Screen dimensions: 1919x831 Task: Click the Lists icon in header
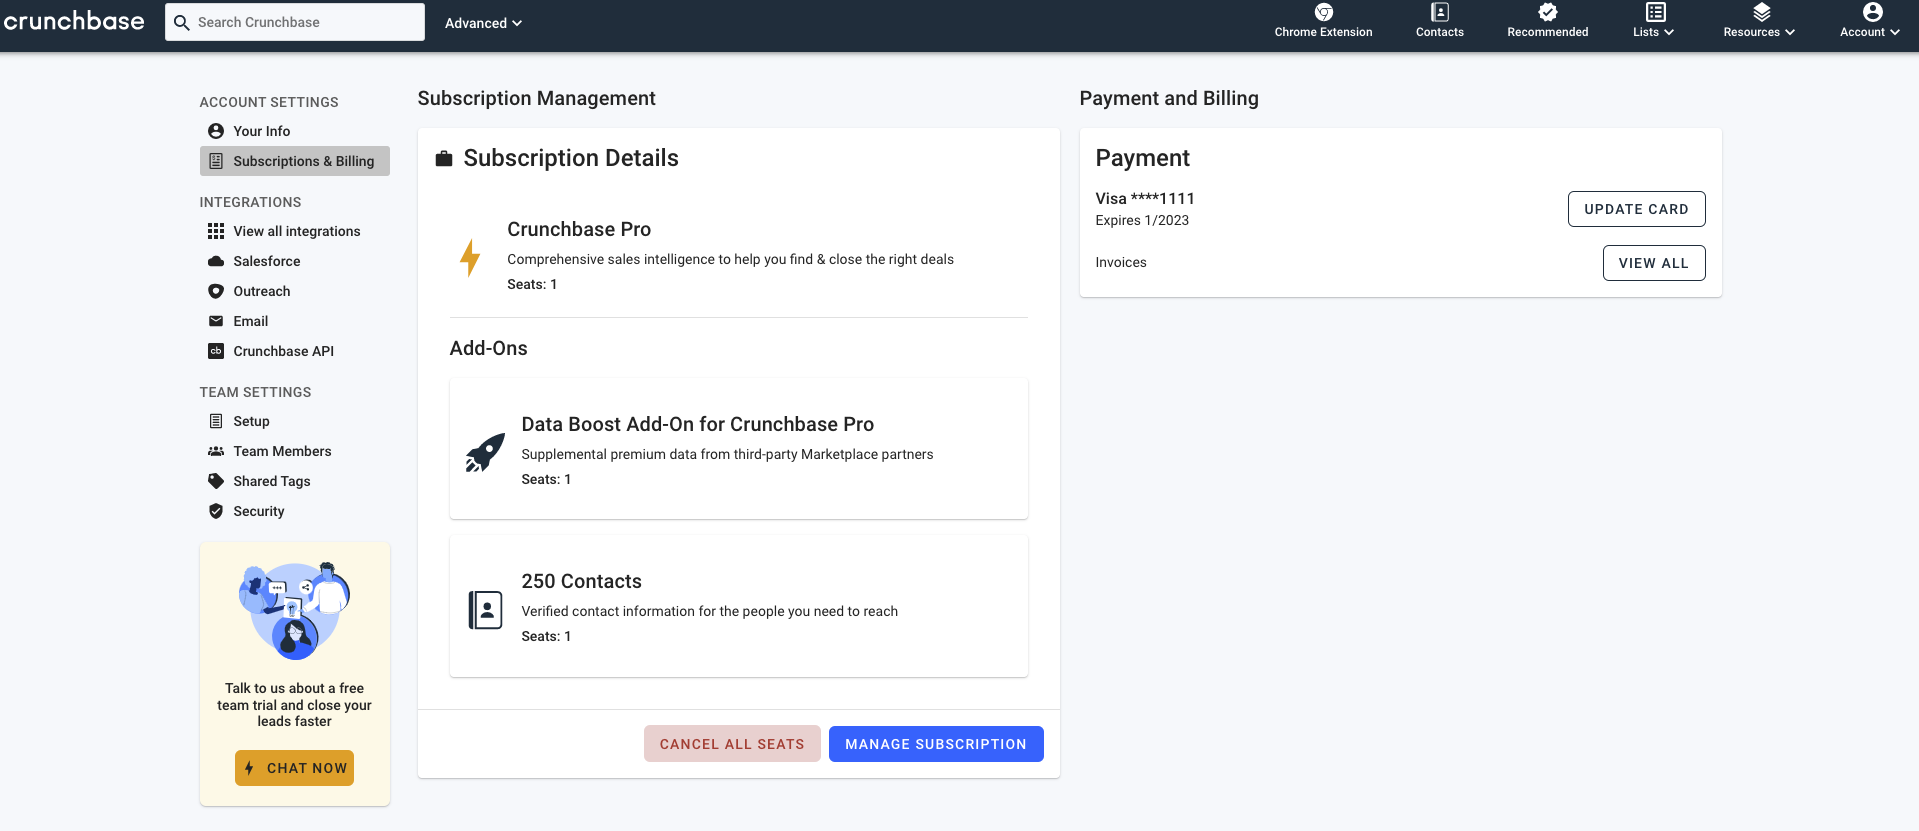tap(1655, 12)
